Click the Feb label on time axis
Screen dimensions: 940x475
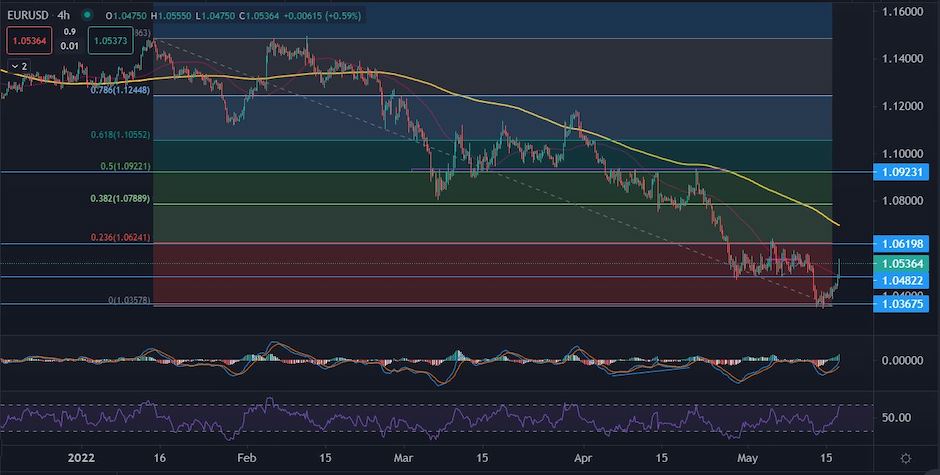point(246,458)
